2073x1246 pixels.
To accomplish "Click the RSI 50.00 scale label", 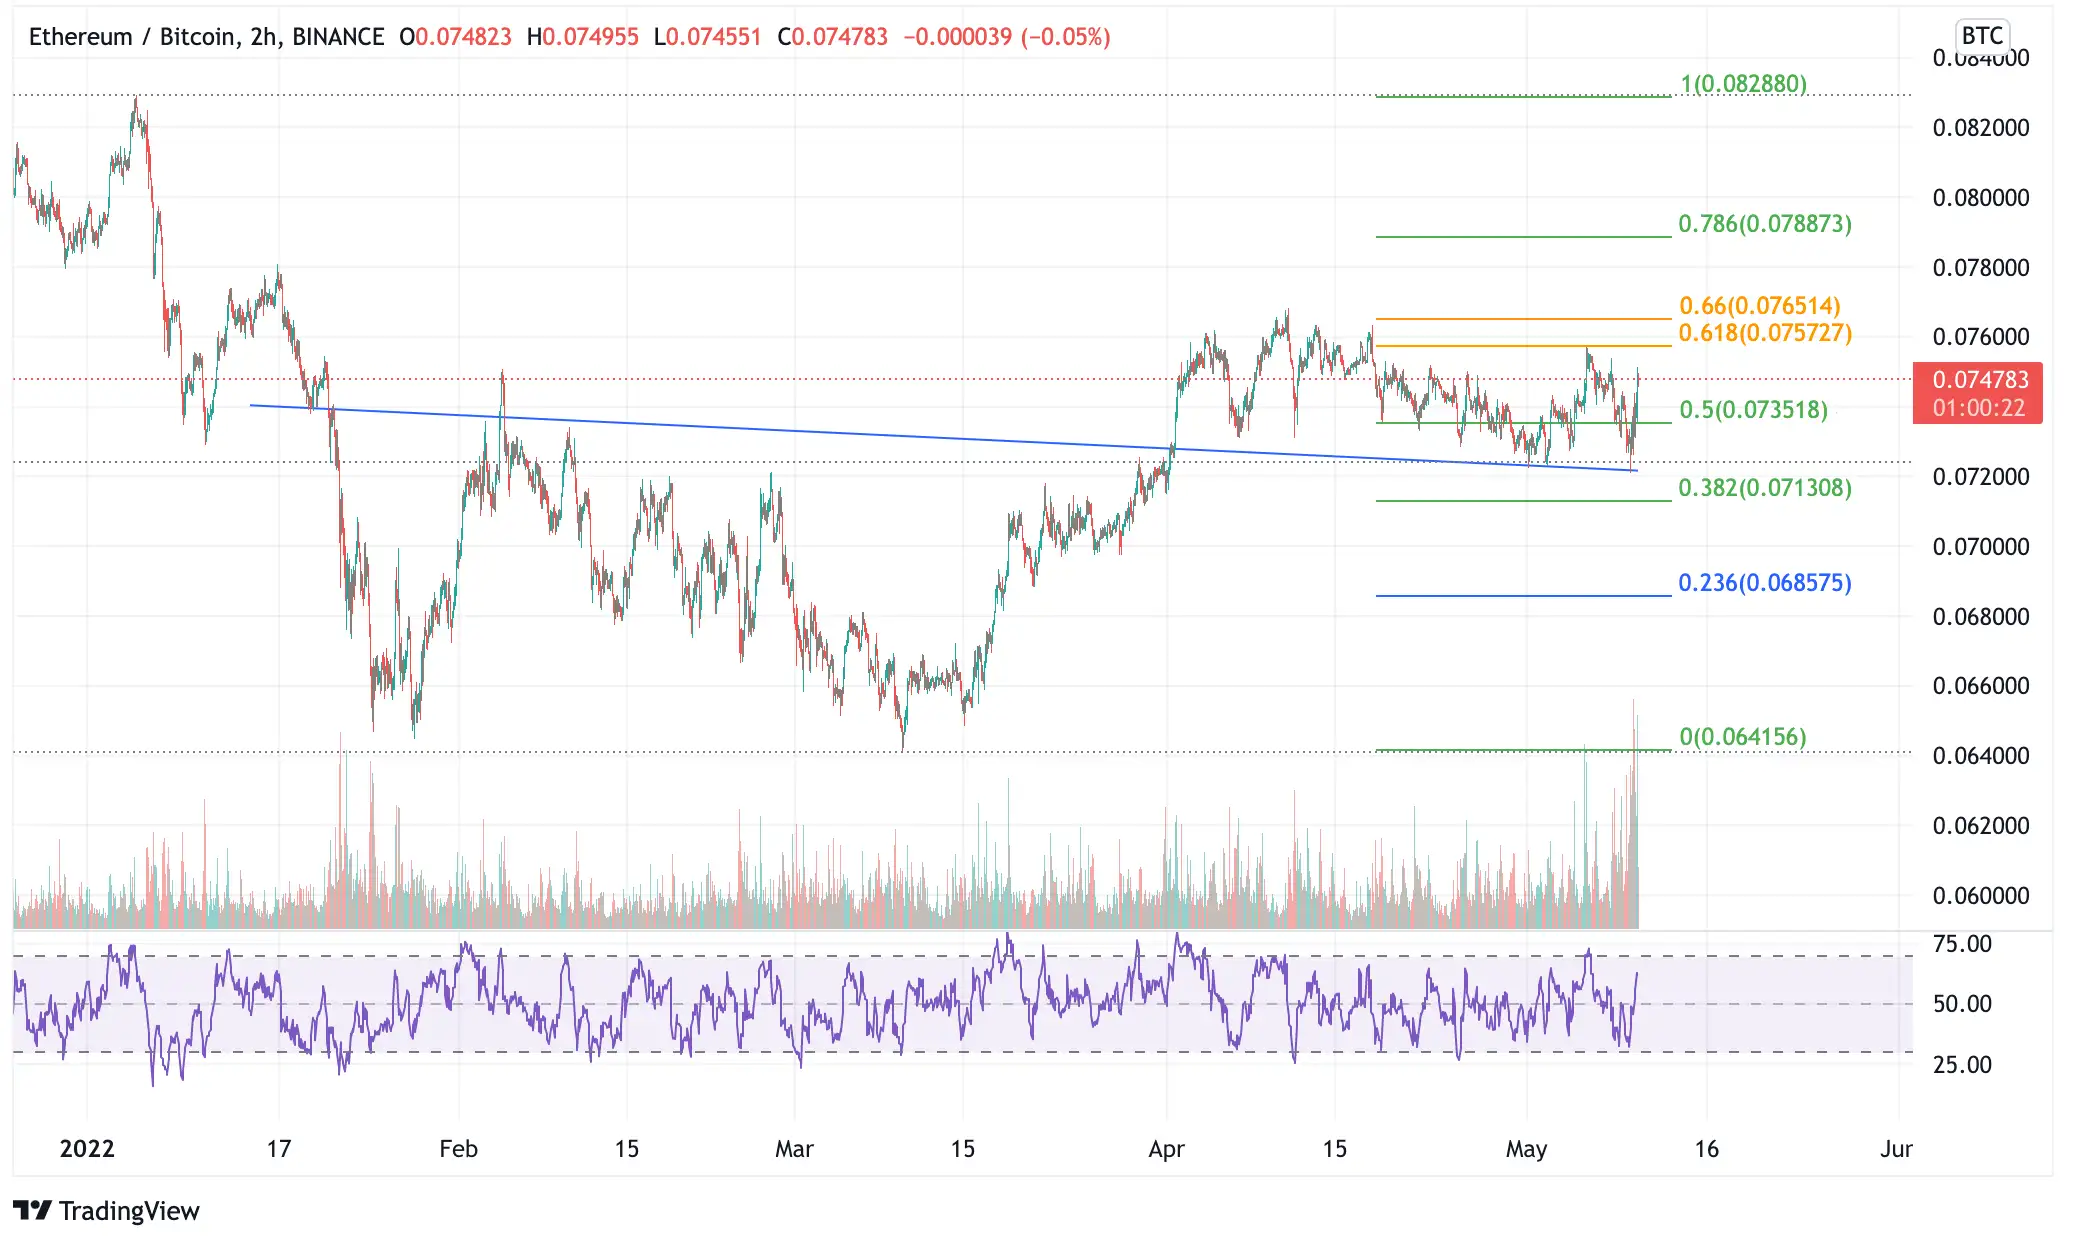I will pos(1962,1004).
